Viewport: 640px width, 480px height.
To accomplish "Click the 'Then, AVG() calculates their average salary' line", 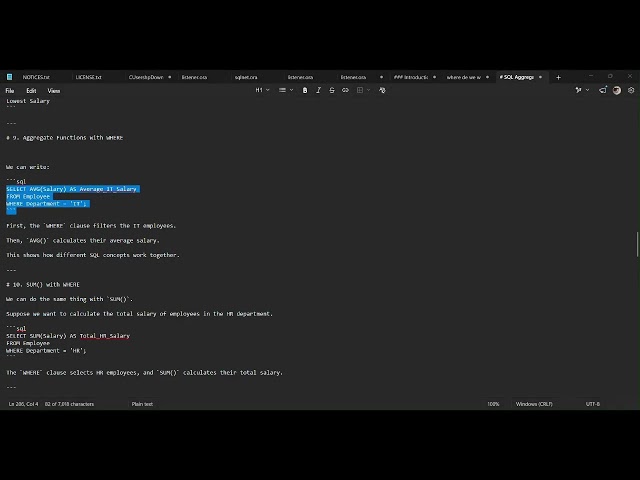I will click(x=83, y=240).
